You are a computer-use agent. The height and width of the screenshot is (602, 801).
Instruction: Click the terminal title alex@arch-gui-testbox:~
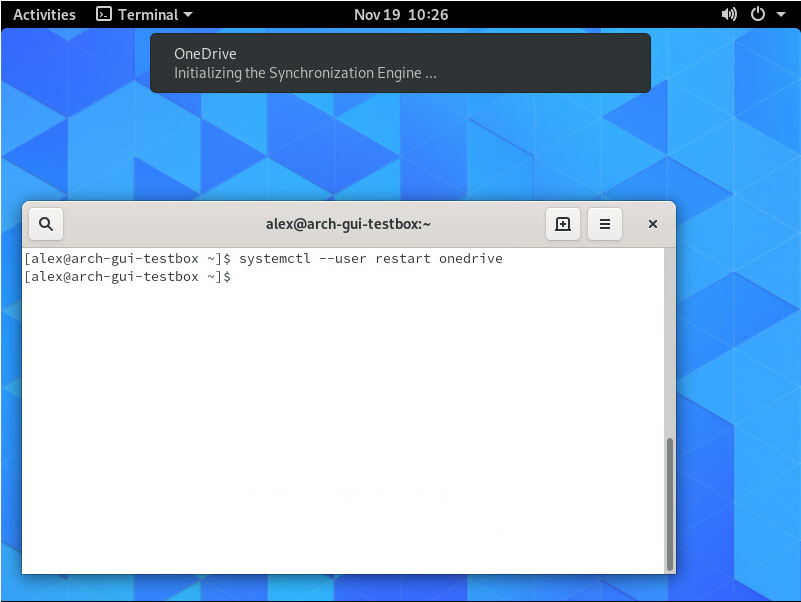pyautogui.click(x=348, y=224)
